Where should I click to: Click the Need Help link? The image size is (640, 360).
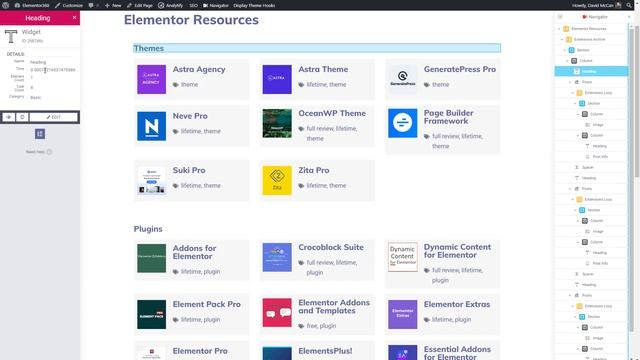tap(38, 152)
